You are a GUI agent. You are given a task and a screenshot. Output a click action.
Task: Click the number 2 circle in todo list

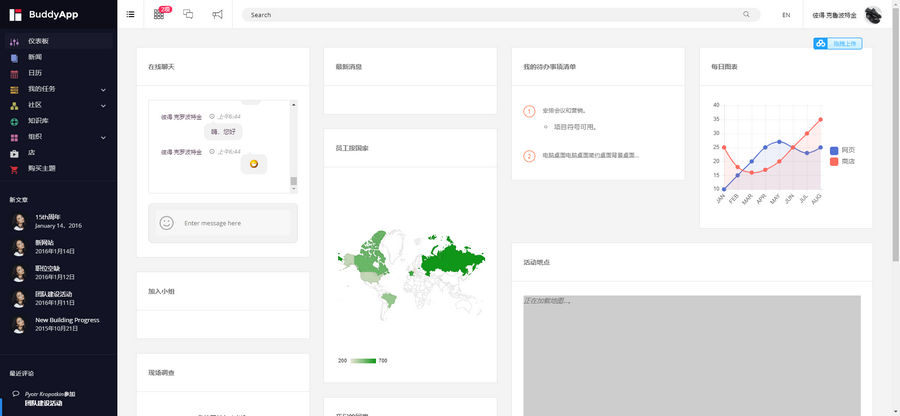(529, 155)
